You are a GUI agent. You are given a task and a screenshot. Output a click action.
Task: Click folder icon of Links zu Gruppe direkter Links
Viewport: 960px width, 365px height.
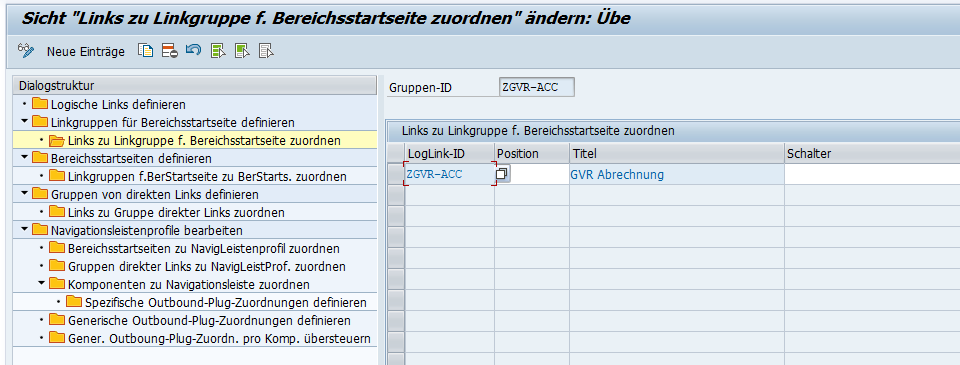[57, 213]
